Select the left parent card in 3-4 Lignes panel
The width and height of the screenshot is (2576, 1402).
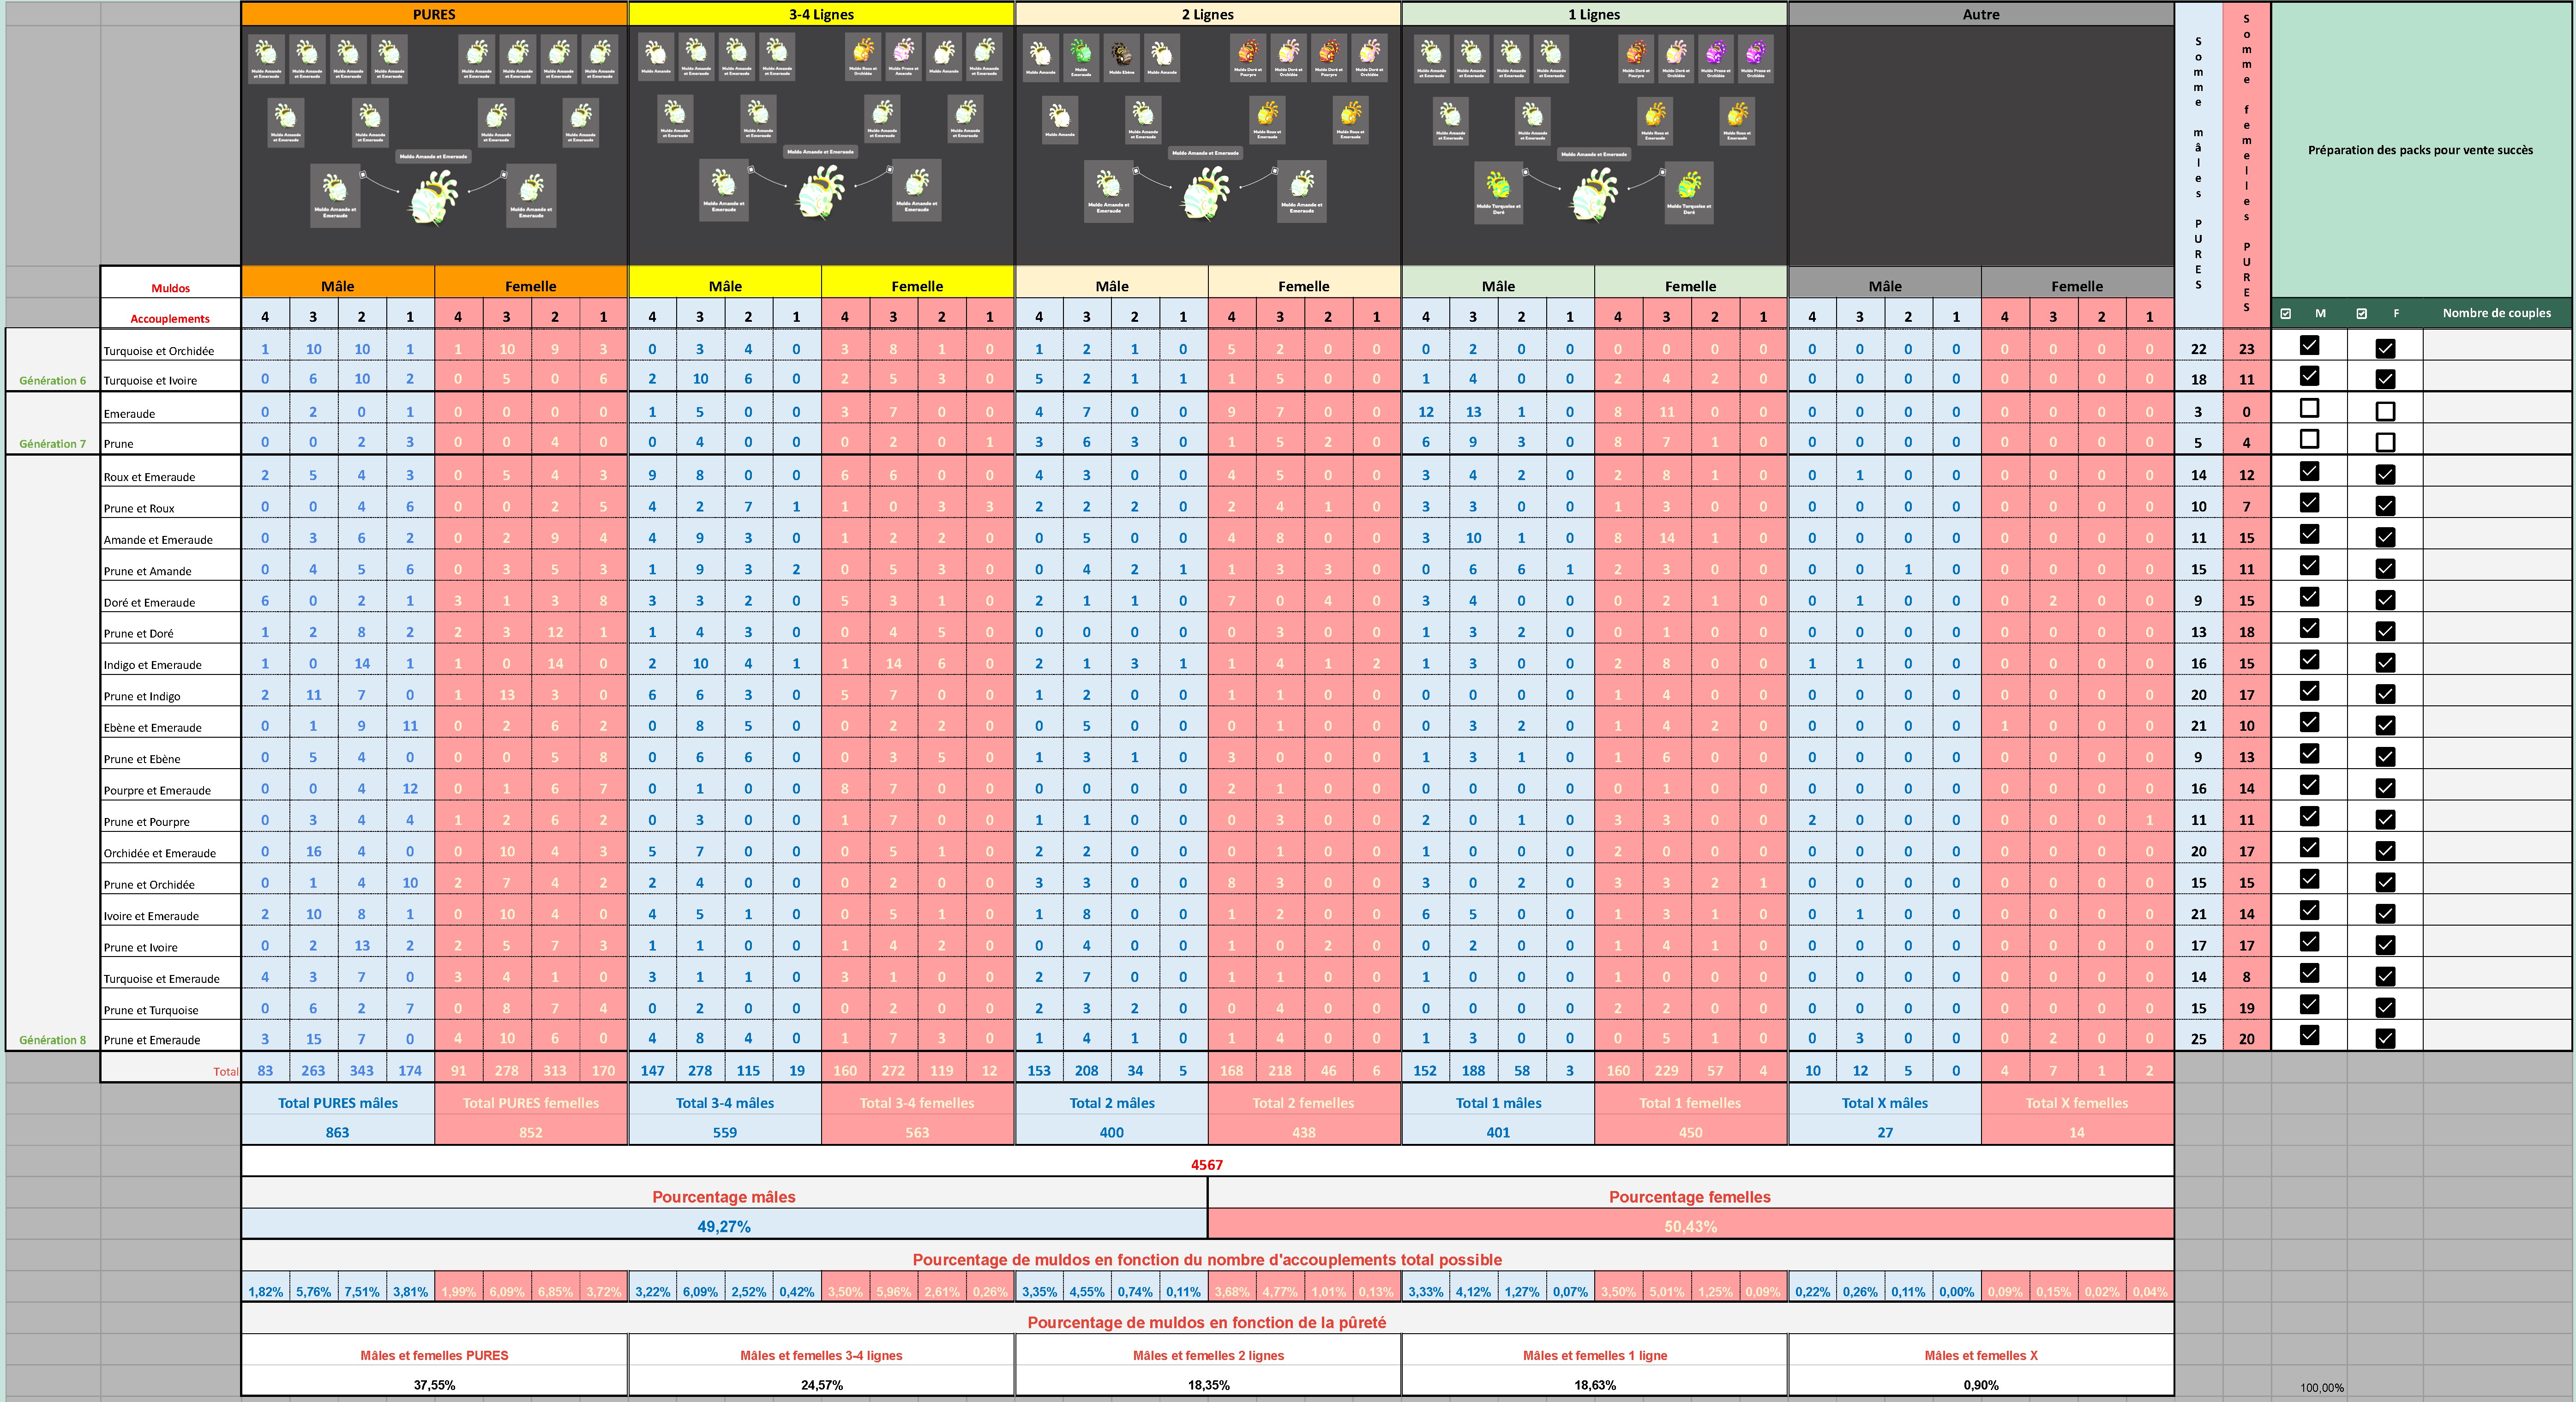tap(724, 190)
